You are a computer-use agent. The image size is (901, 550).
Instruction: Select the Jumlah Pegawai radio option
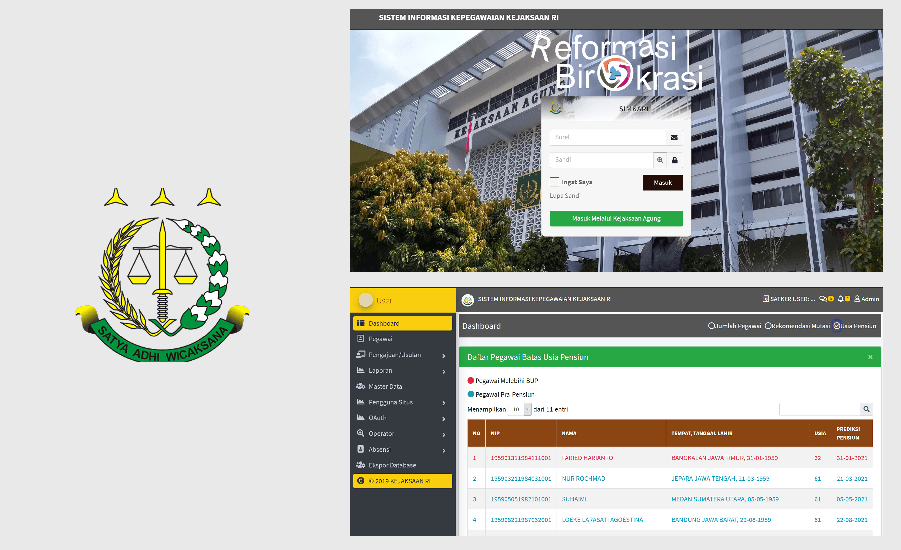click(x=711, y=326)
